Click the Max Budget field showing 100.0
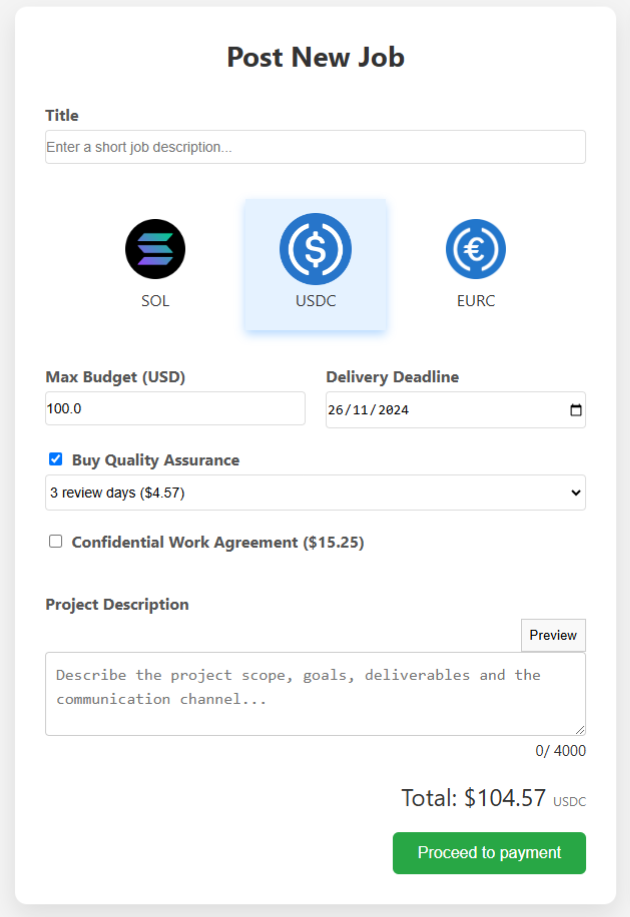 (x=175, y=408)
